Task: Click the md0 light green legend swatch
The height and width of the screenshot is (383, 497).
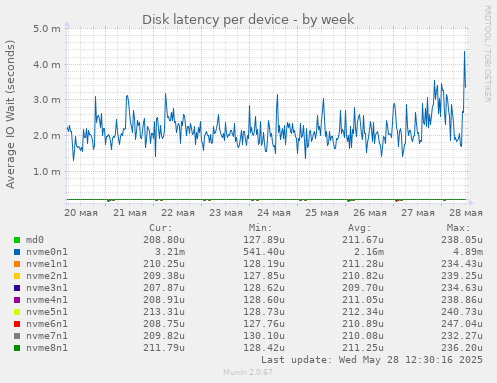Action: pyautogui.click(x=17, y=240)
